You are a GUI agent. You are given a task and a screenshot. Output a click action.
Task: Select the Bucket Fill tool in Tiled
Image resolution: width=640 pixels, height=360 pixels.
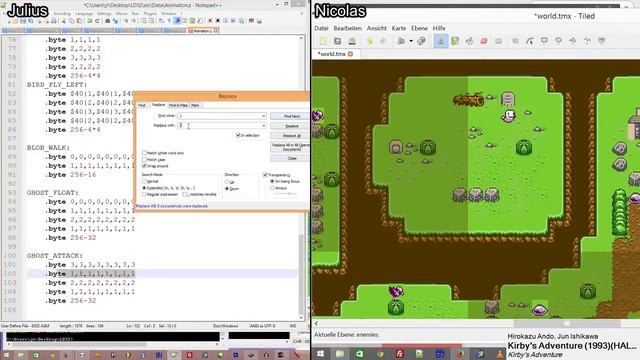pyautogui.click(x=469, y=41)
